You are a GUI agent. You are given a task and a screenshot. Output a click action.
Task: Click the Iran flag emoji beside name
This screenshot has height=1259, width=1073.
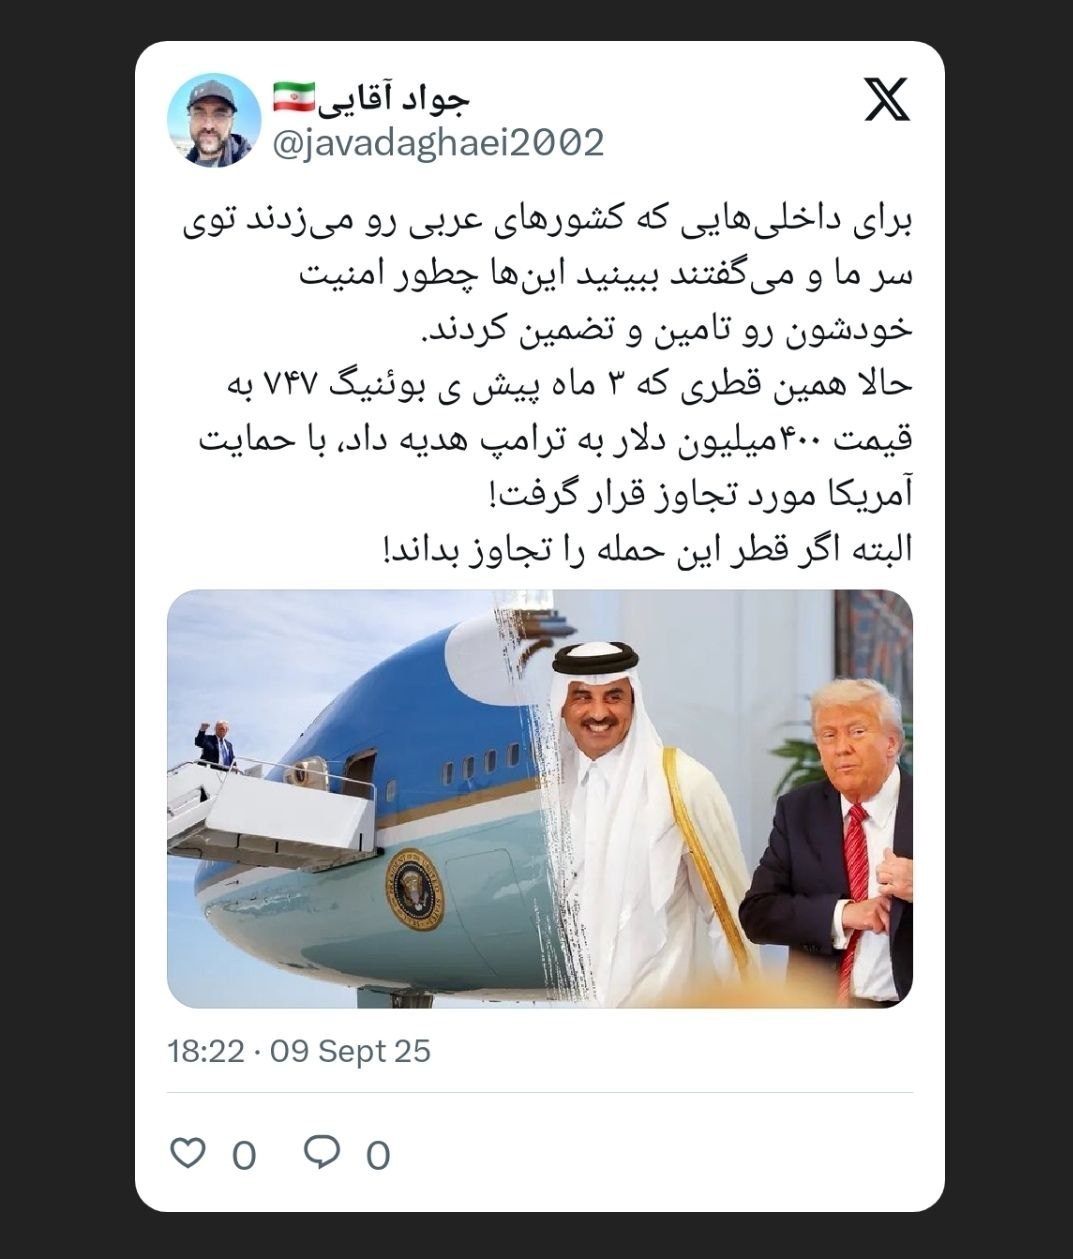pyautogui.click(x=294, y=97)
